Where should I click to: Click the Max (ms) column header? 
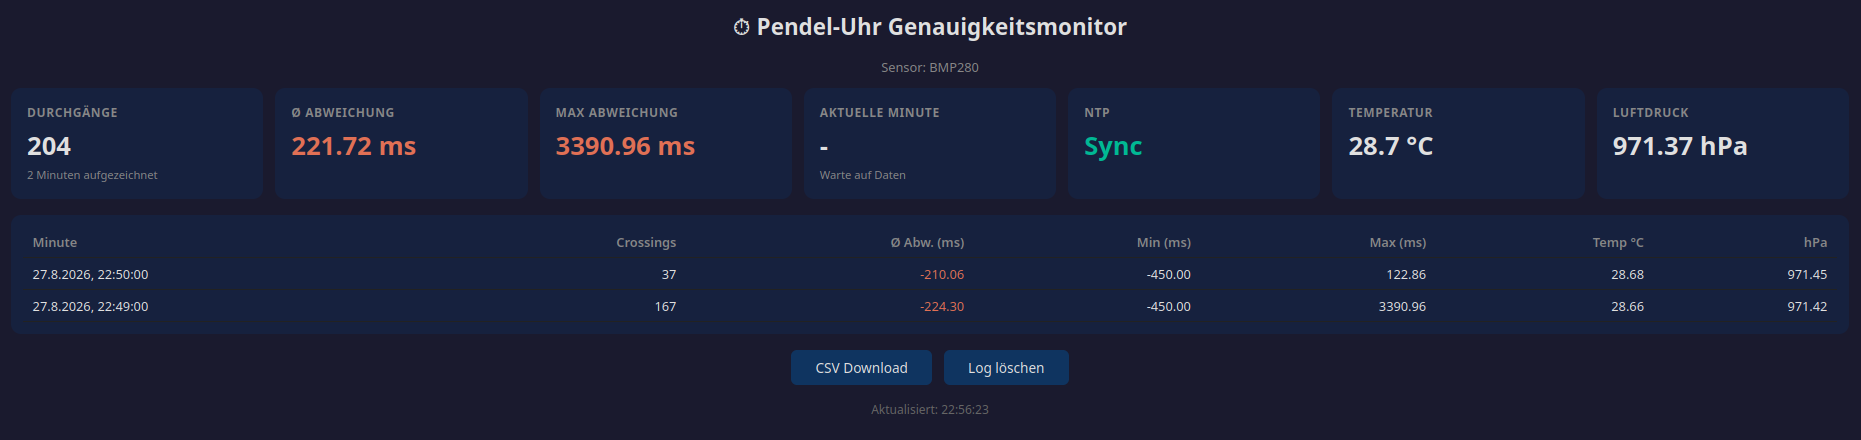pos(1398,242)
